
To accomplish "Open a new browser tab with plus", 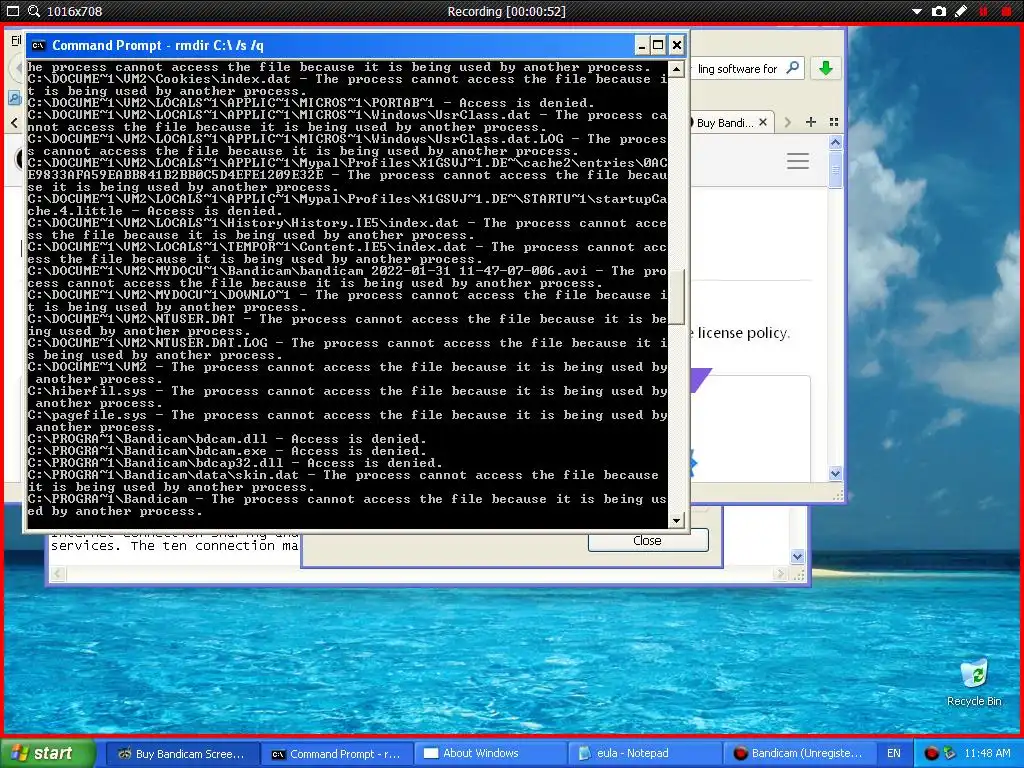I will [x=810, y=122].
